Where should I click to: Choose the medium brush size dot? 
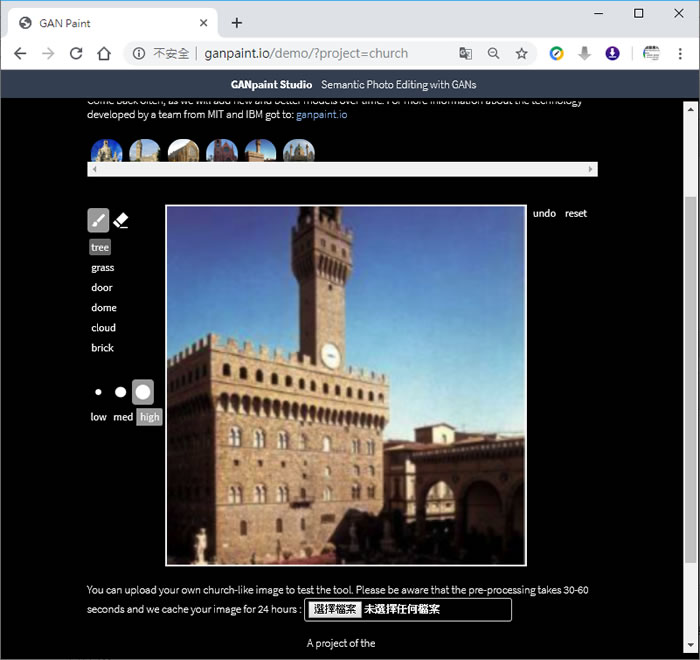point(121,392)
